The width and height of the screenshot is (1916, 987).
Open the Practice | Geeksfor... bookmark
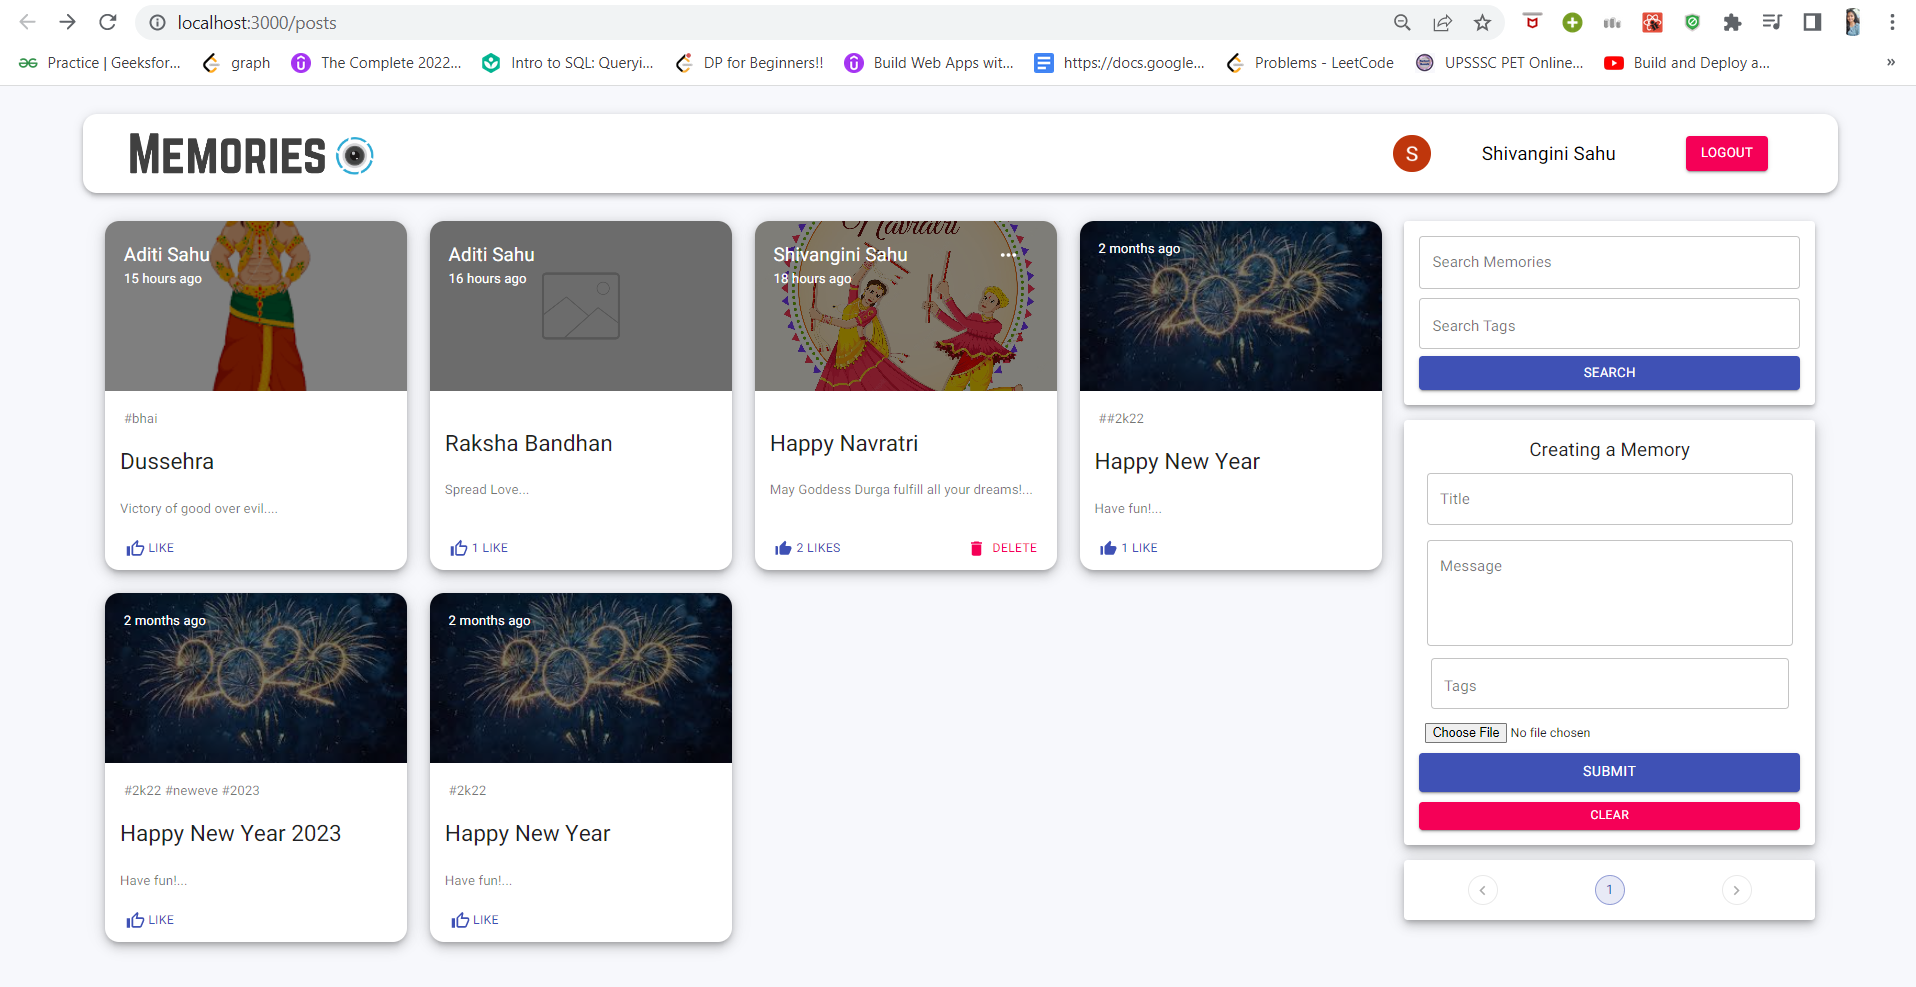pyautogui.click(x=100, y=62)
